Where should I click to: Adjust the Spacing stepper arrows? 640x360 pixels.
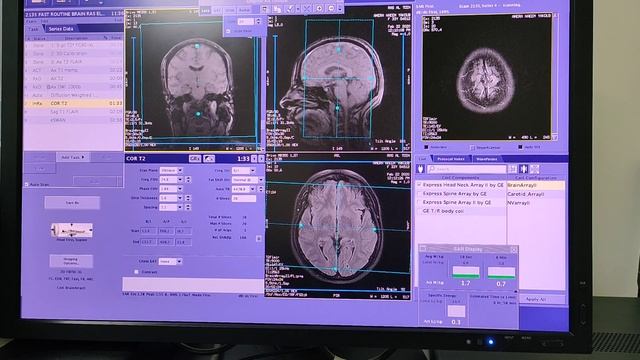(x=188, y=207)
